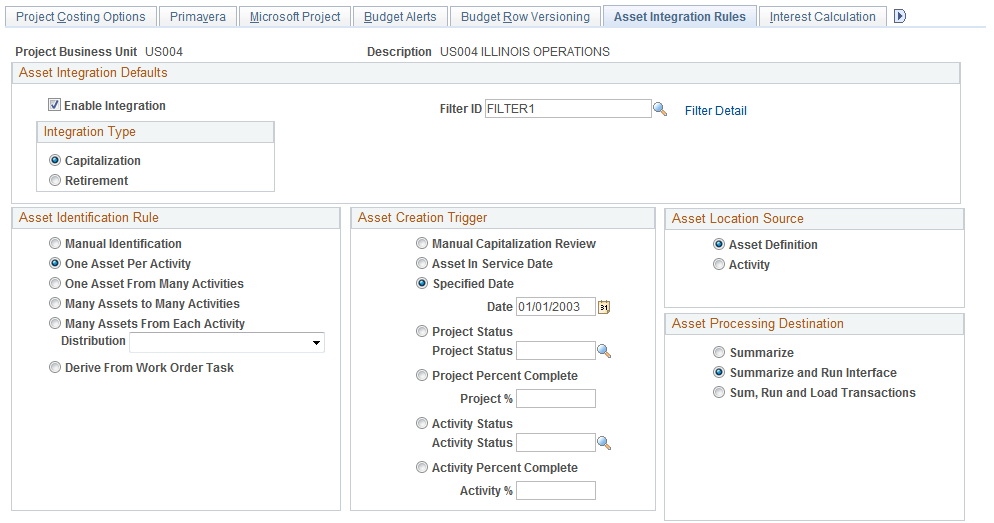
Task: Click the Filter ID input field
Action: point(568,109)
